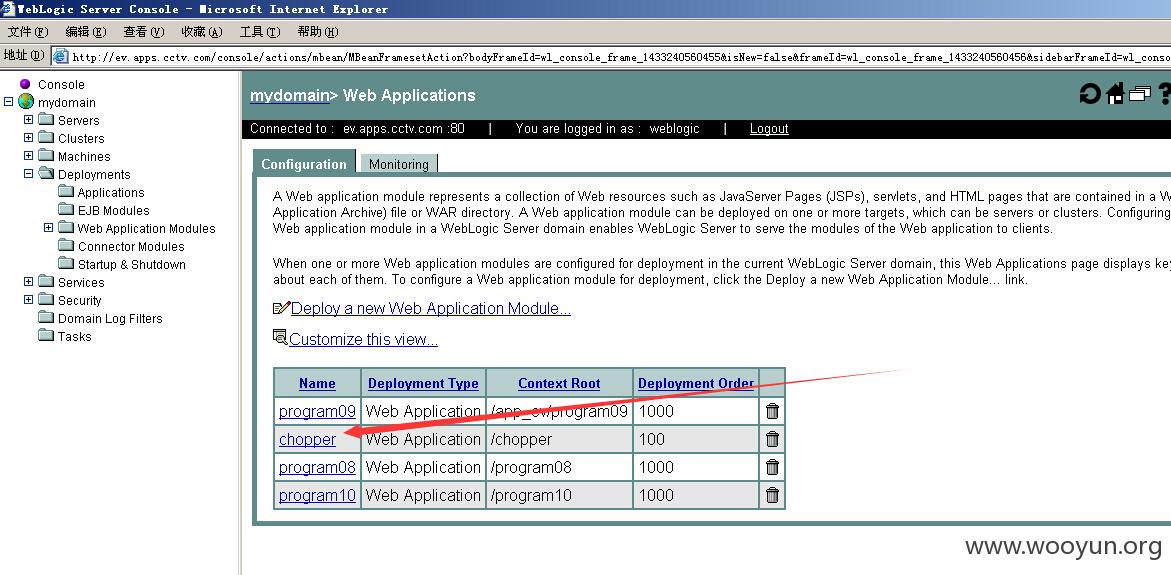
Task: Click the Servers folder icon
Action: [46, 120]
